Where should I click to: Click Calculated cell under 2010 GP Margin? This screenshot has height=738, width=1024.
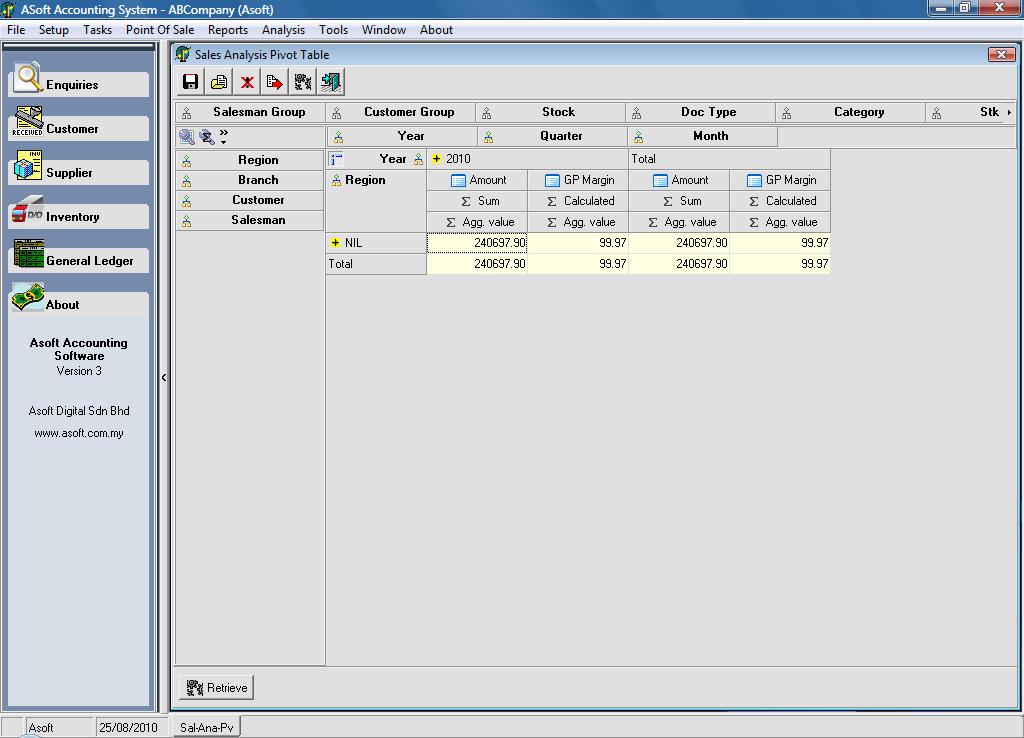point(578,201)
